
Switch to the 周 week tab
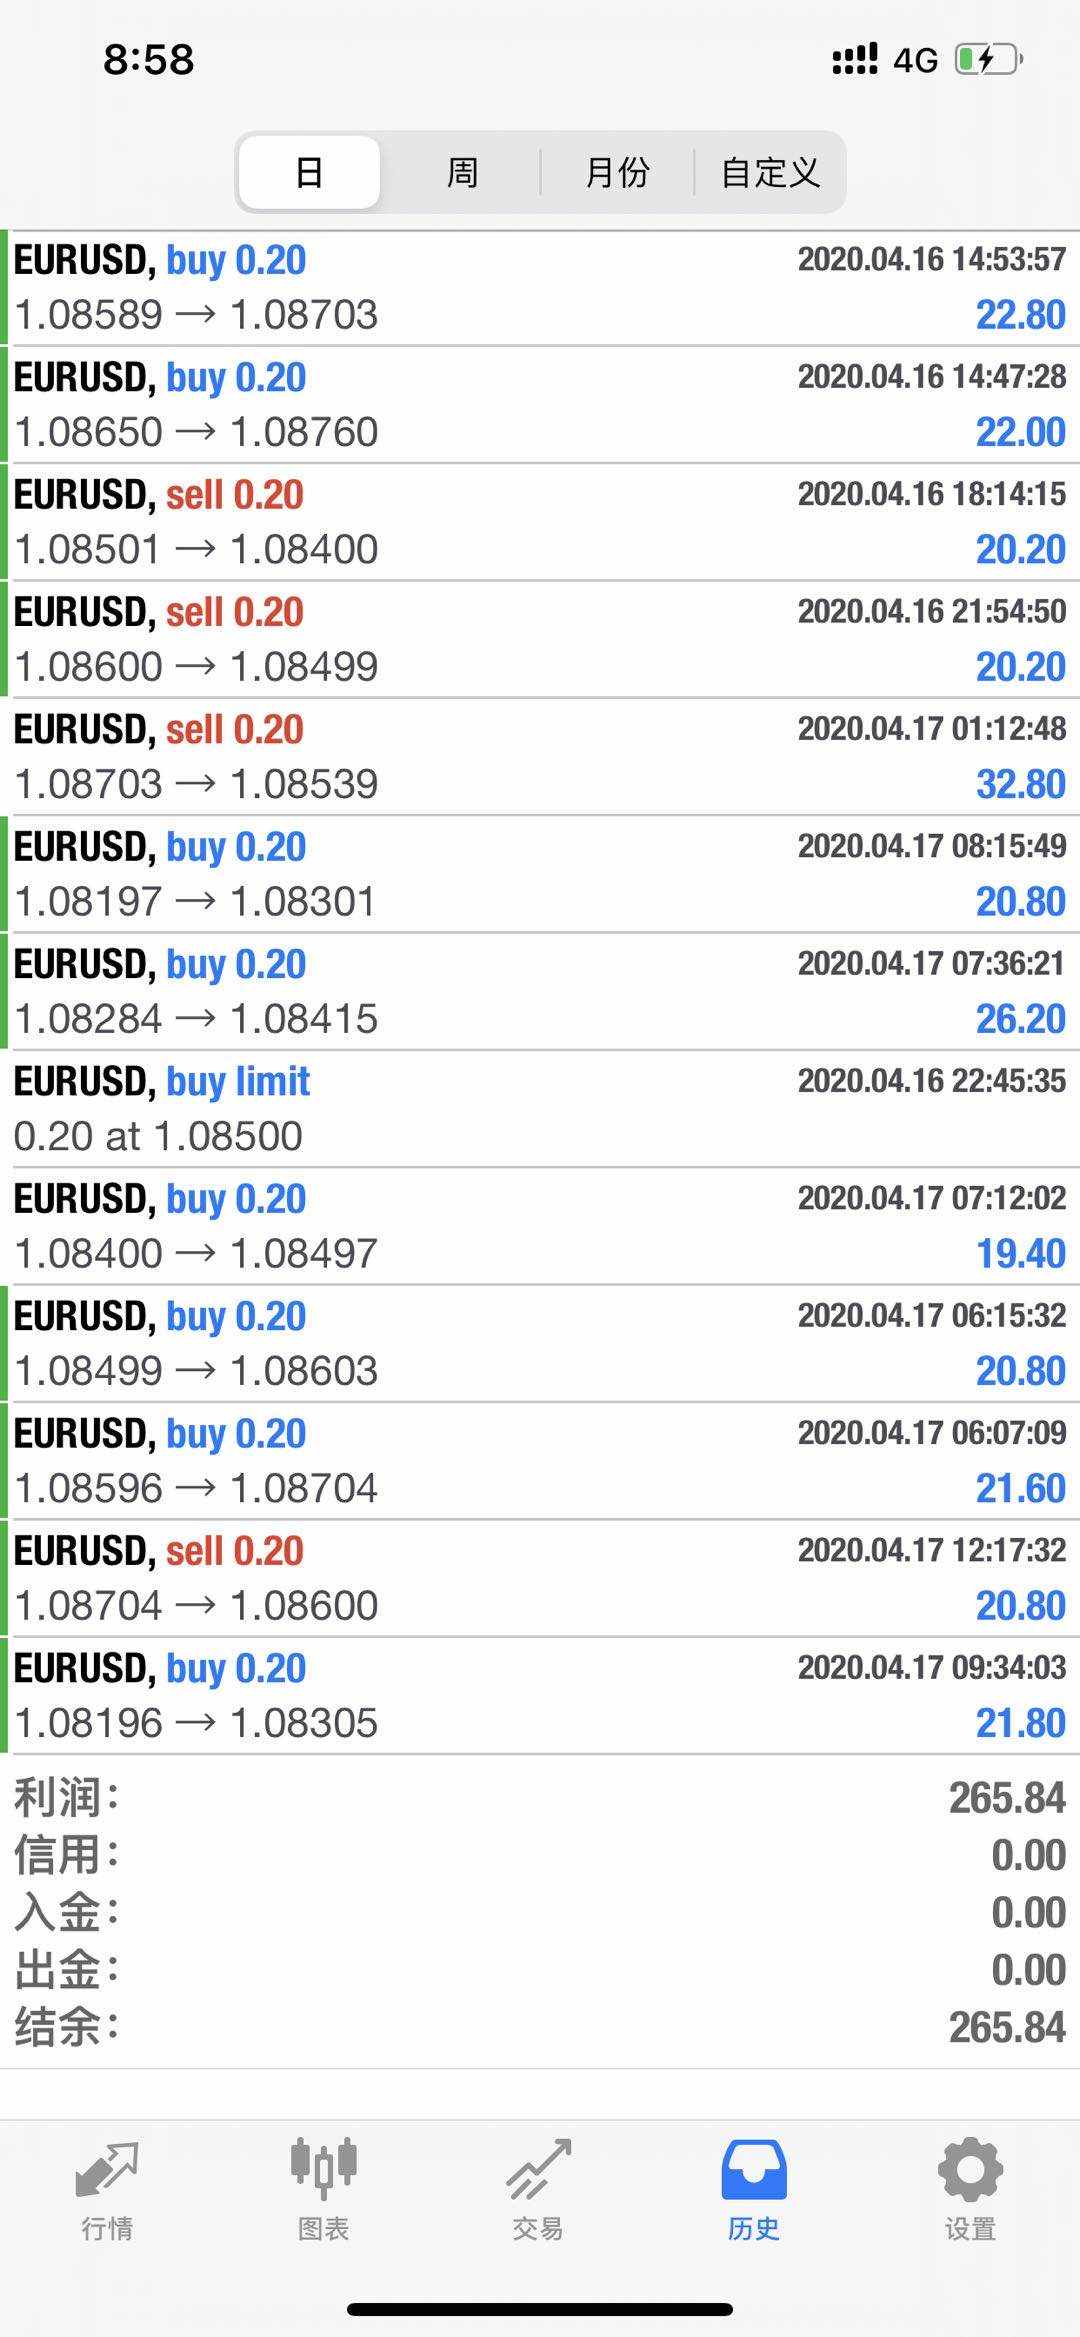462,172
